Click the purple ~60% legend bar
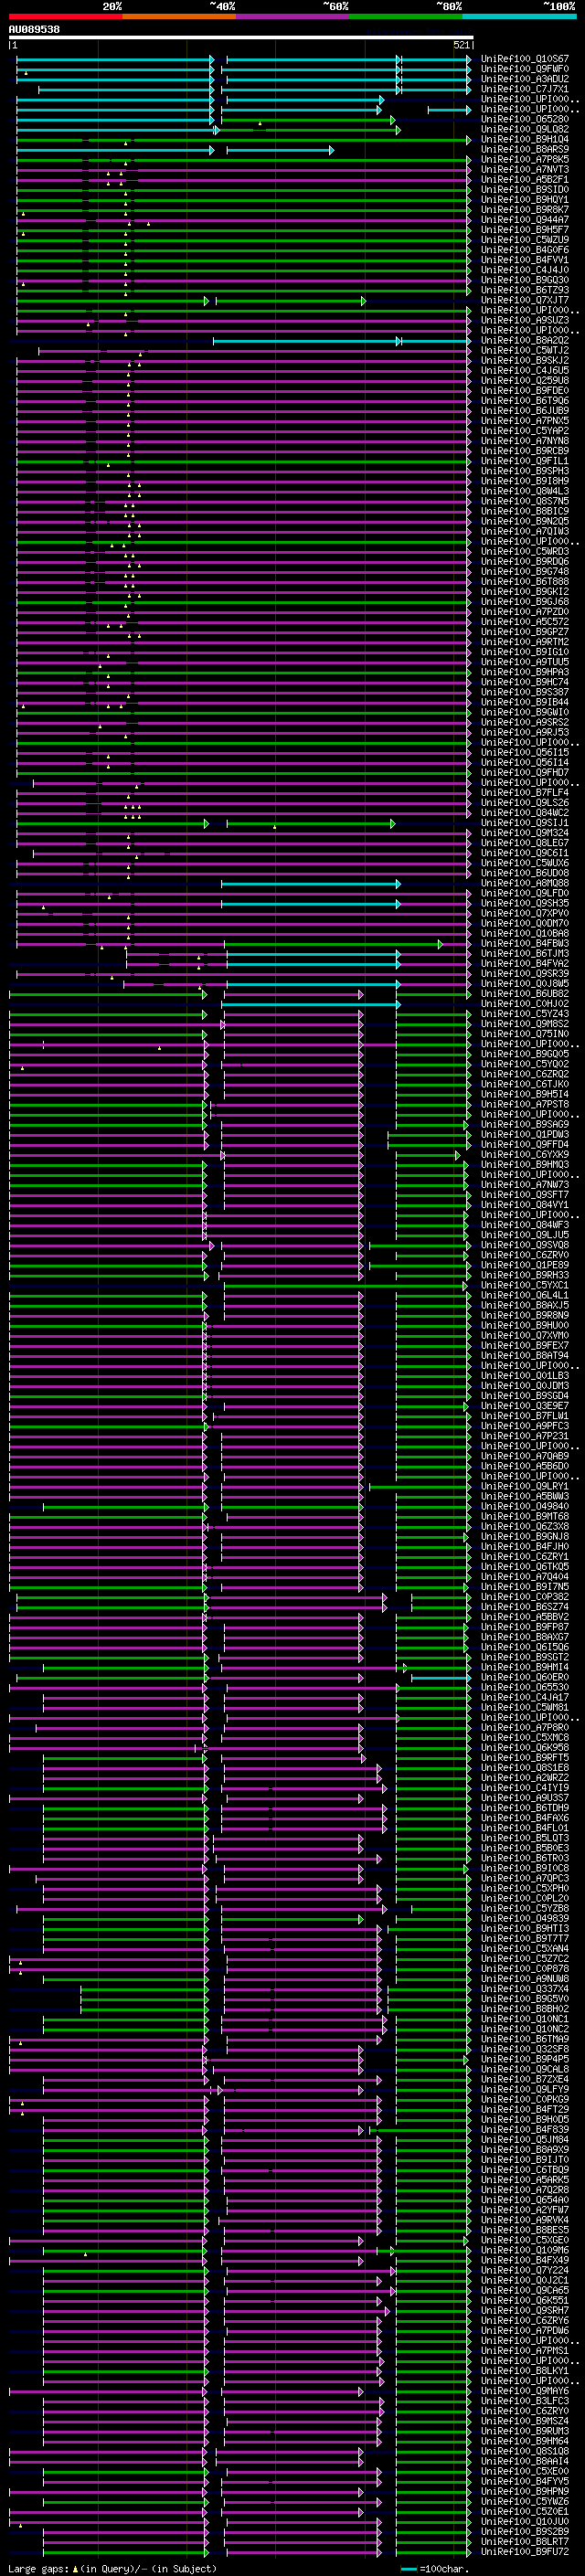 point(293,16)
